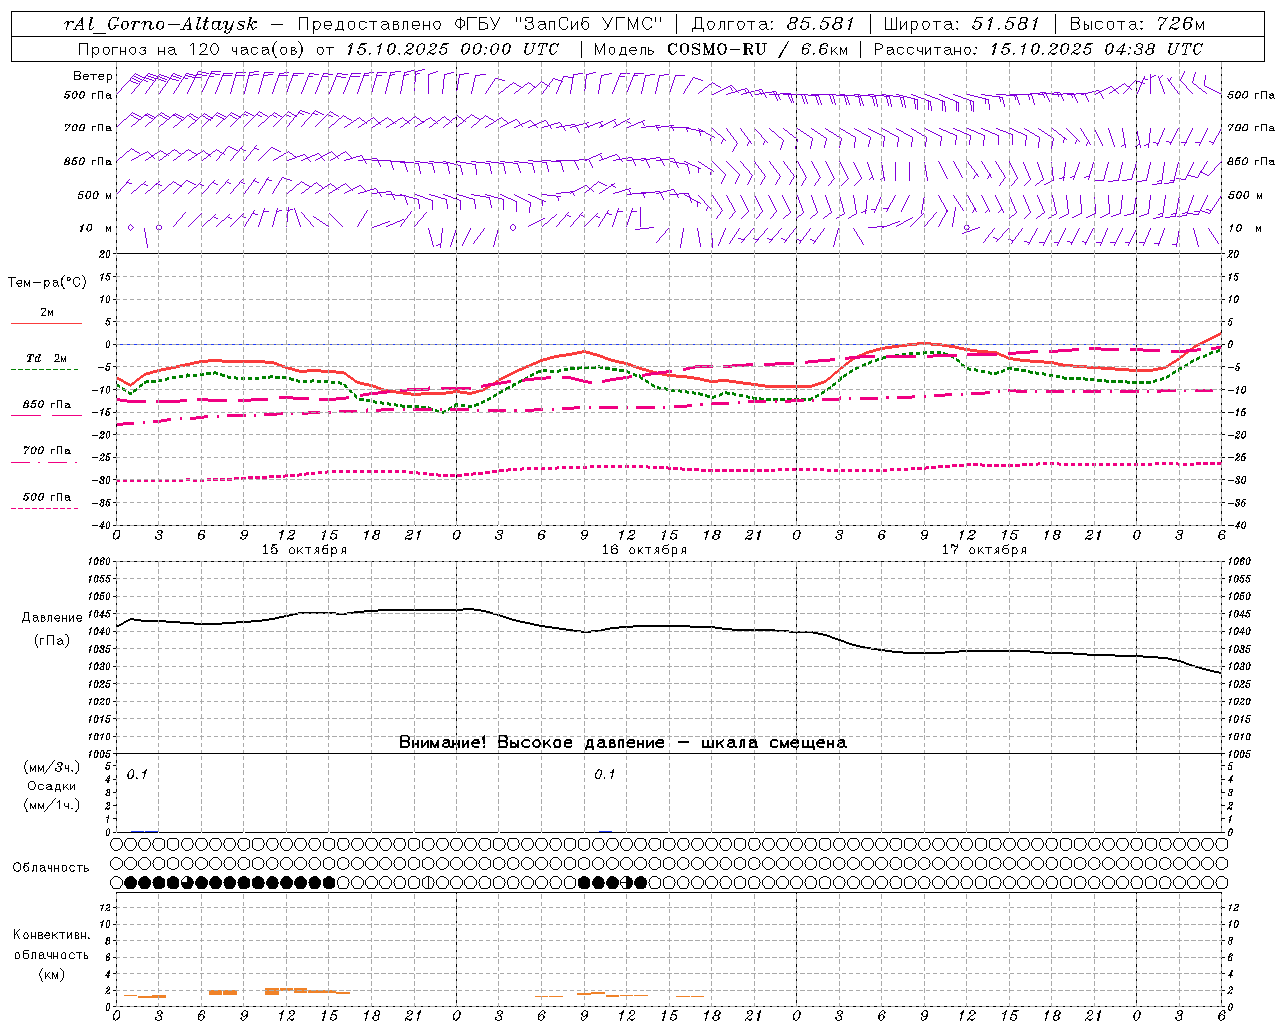Click the warning Внимание! Высокое давление notice

coord(622,742)
